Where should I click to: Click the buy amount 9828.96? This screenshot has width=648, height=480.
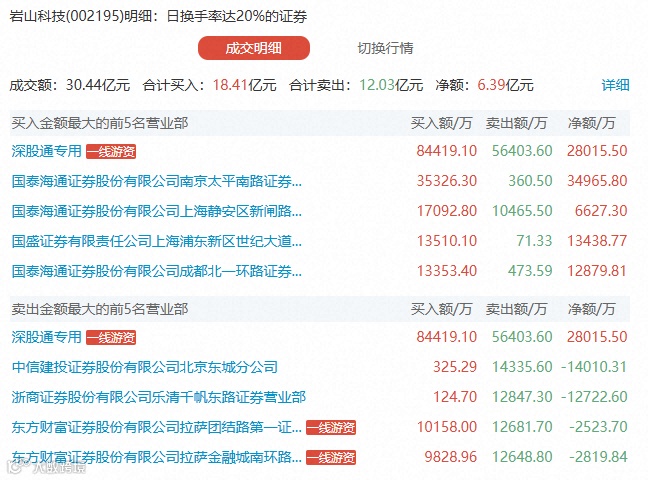[451, 457]
